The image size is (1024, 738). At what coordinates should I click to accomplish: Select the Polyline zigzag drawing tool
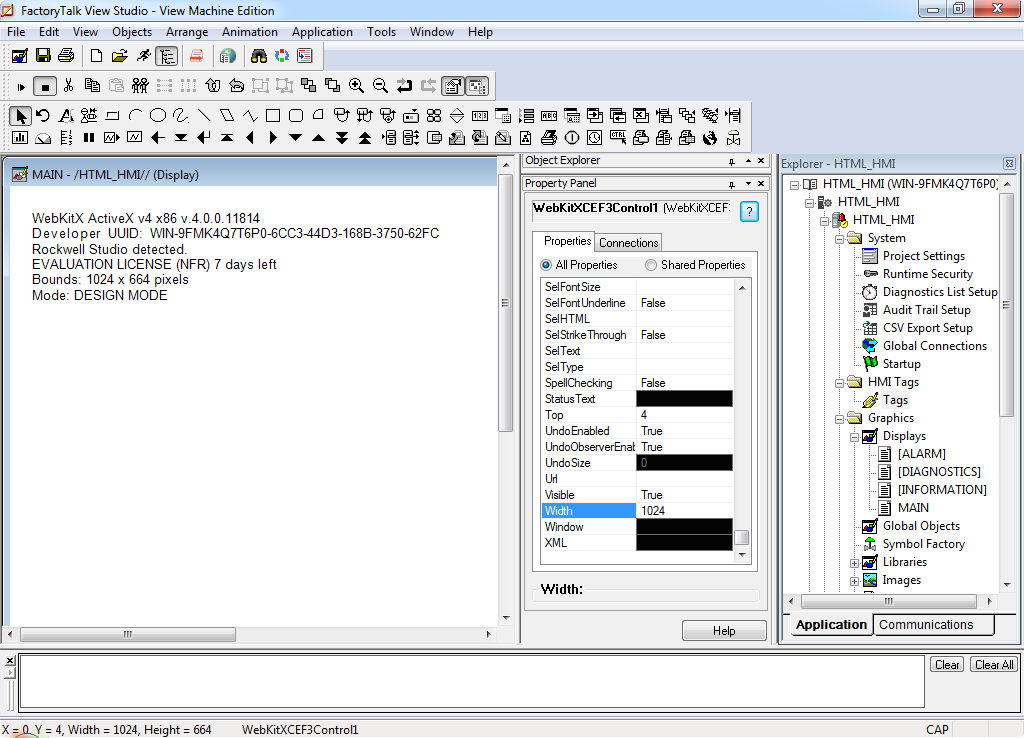(250, 116)
